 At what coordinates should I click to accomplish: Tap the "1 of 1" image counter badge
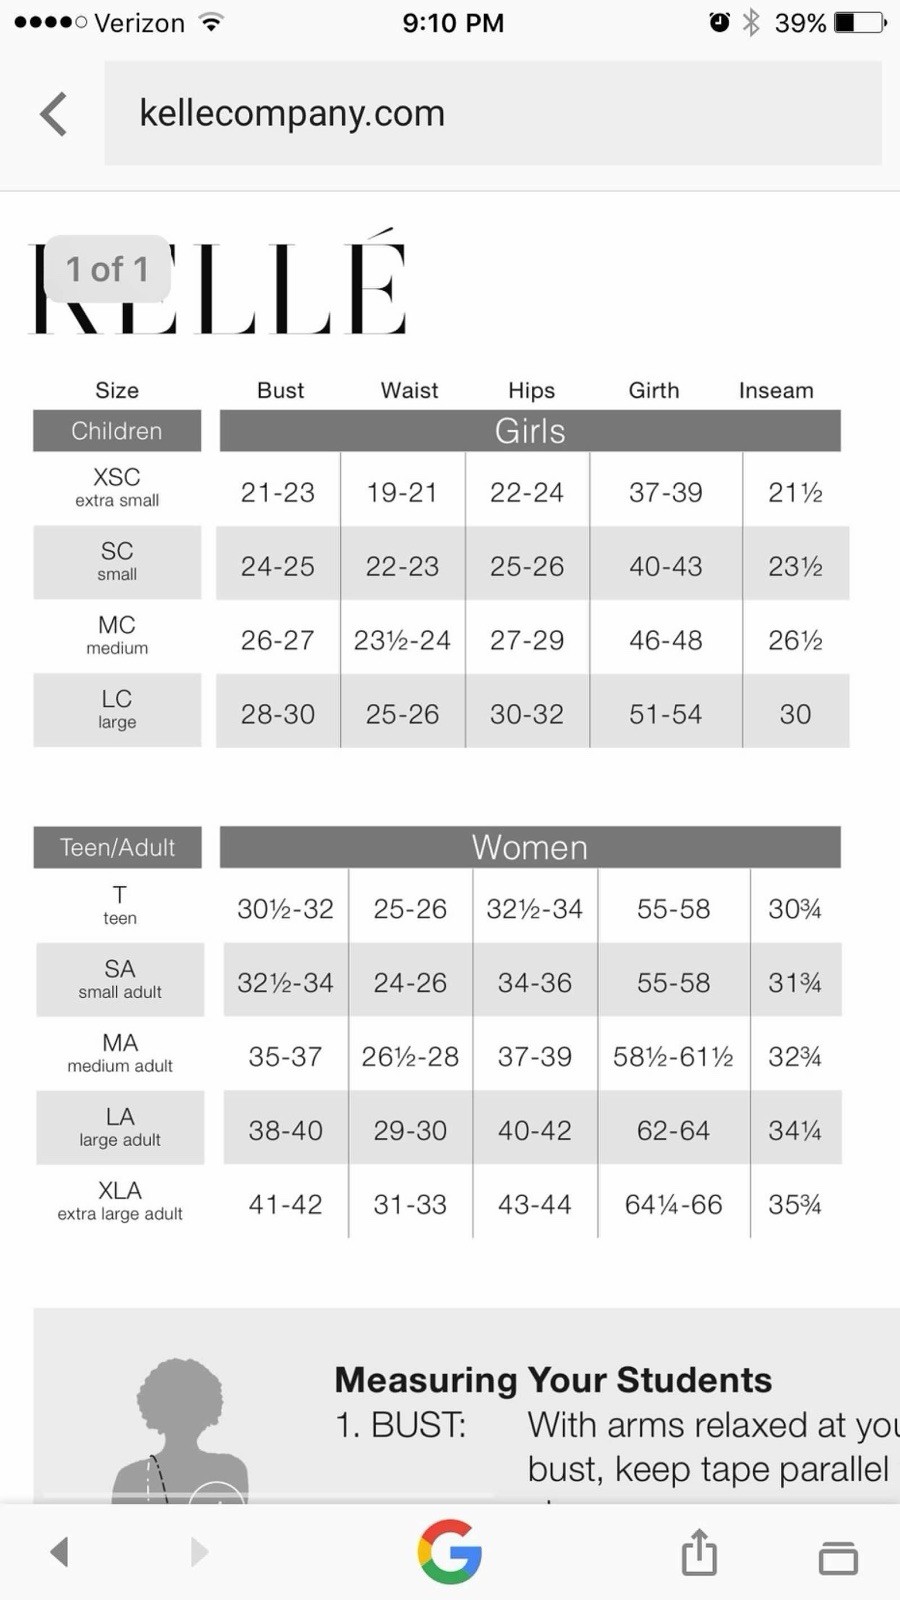click(x=107, y=269)
